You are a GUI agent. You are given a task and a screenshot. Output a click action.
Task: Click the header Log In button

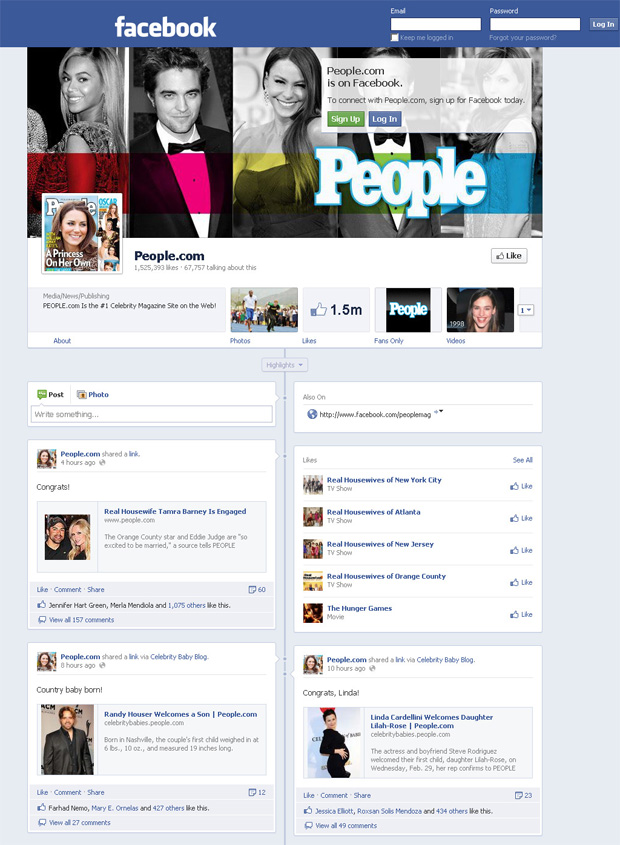(603, 24)
